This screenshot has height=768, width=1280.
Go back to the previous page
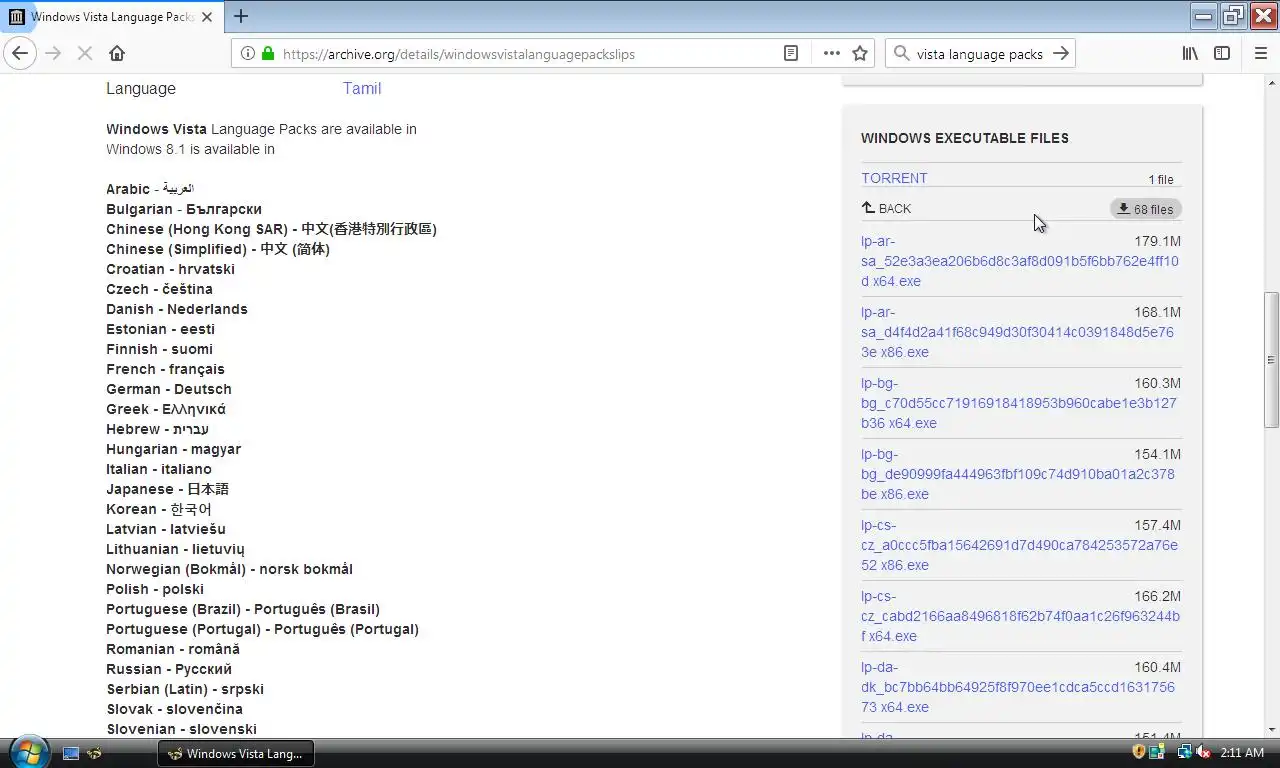pyautogui.click(x=20, y=53)
